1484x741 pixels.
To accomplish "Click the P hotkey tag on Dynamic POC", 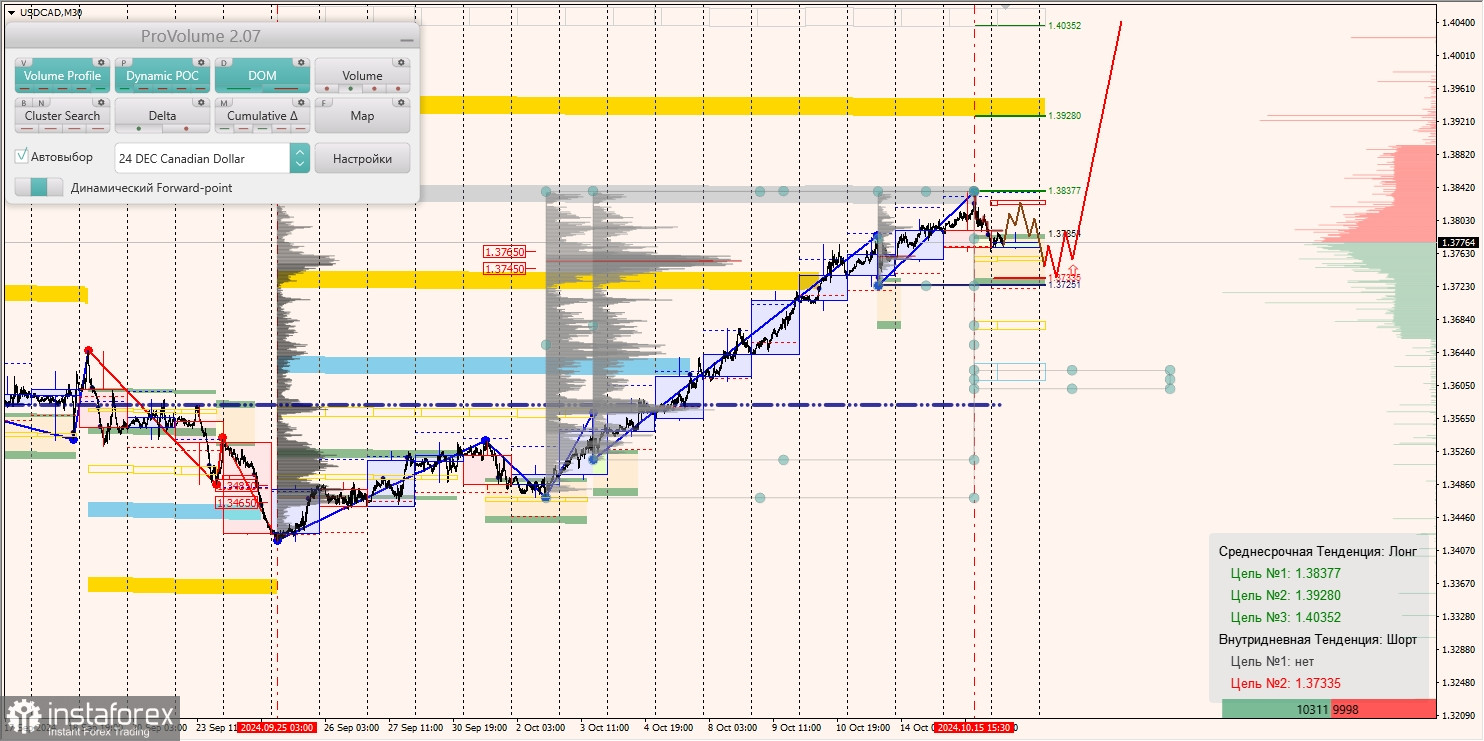I will 124,62.
